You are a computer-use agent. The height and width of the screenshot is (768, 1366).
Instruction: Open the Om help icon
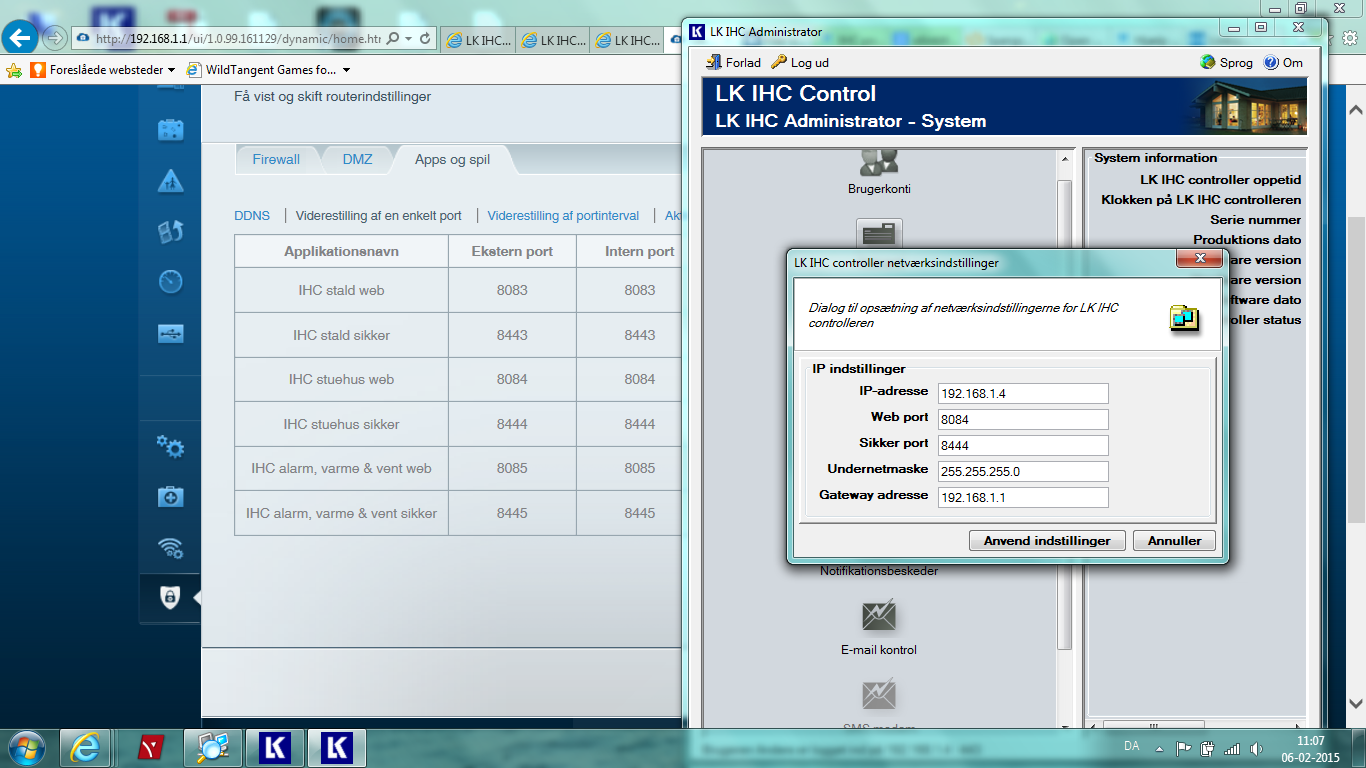(x=1271, y=62)
